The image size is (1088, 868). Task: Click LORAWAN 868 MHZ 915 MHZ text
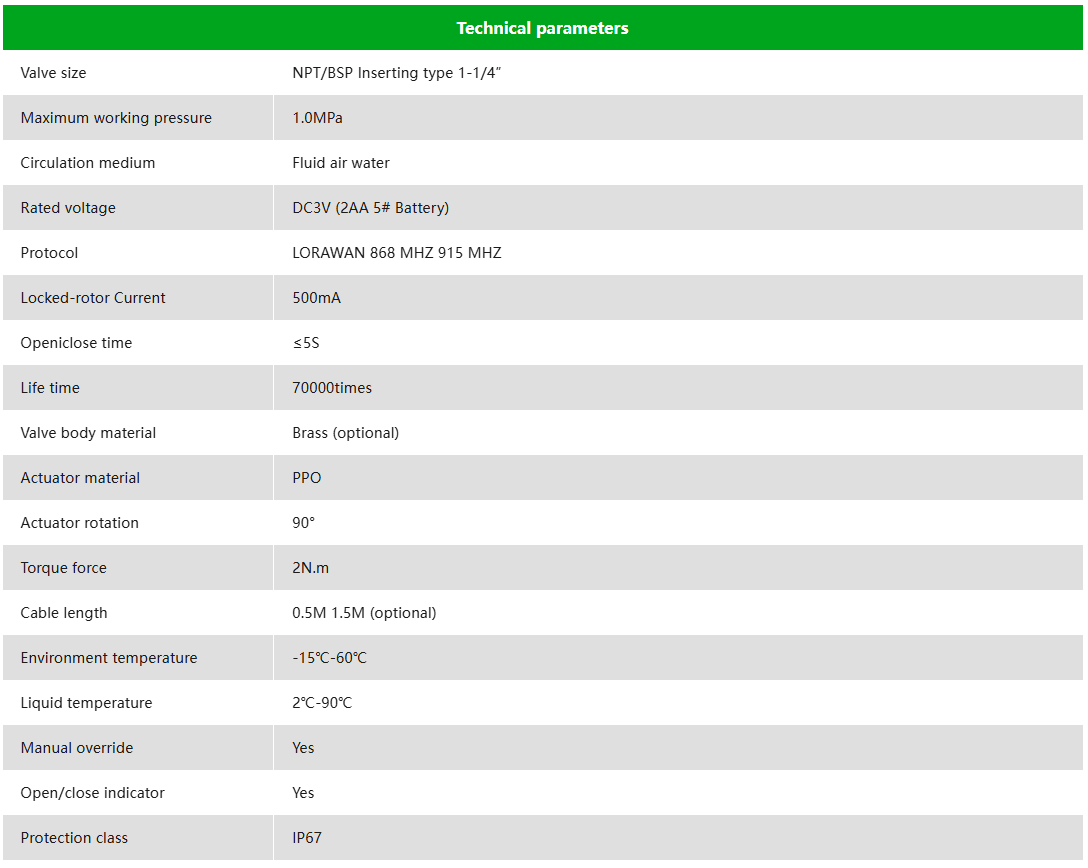pos(397,253)
